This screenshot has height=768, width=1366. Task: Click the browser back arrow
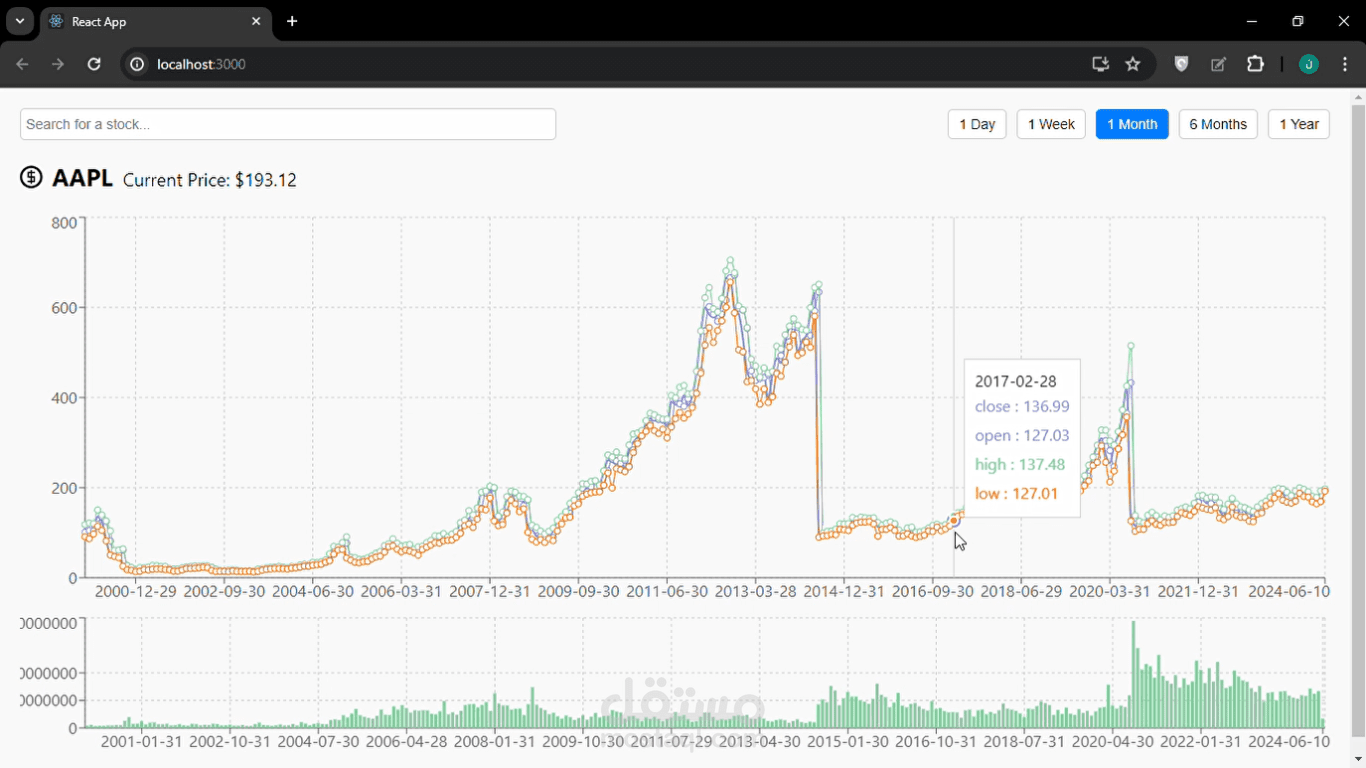point(22,64)
